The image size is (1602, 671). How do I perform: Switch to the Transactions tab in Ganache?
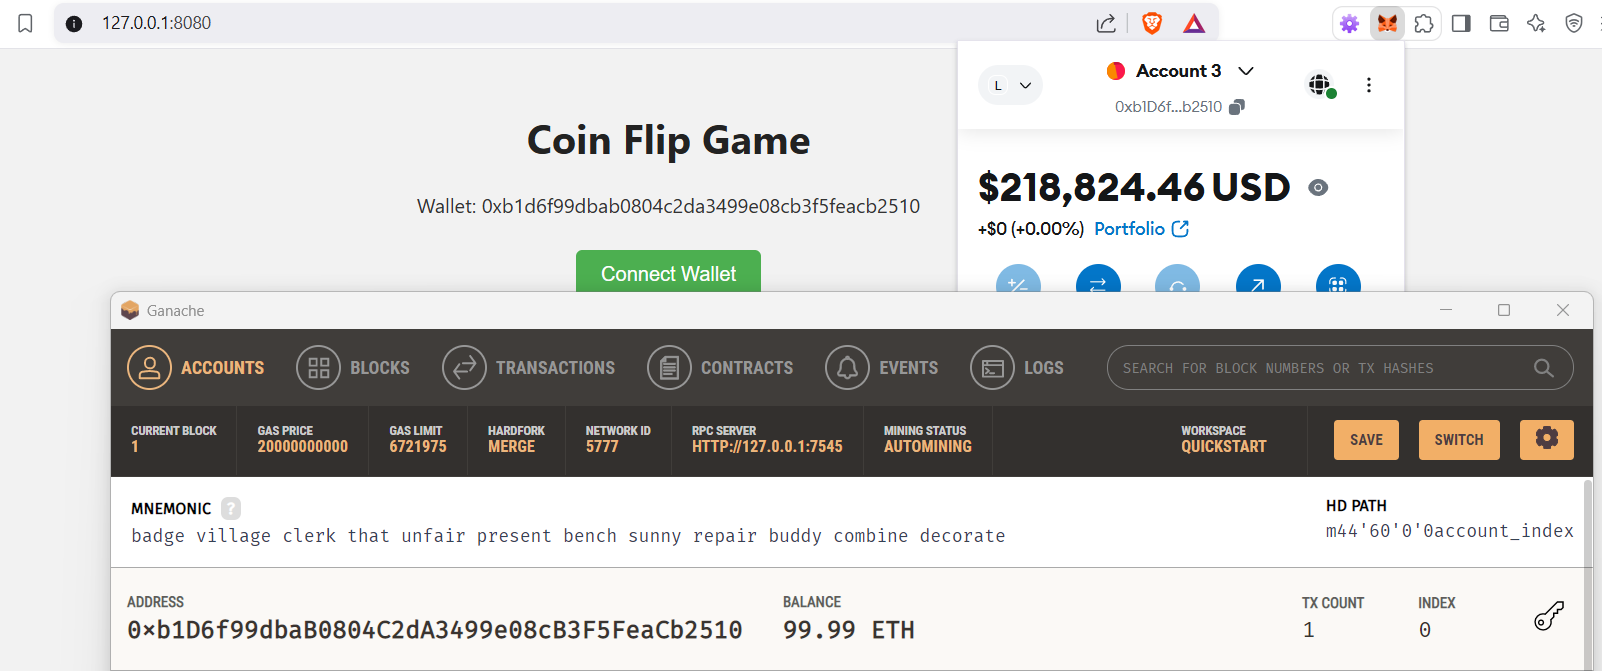(x=529, y=367)
